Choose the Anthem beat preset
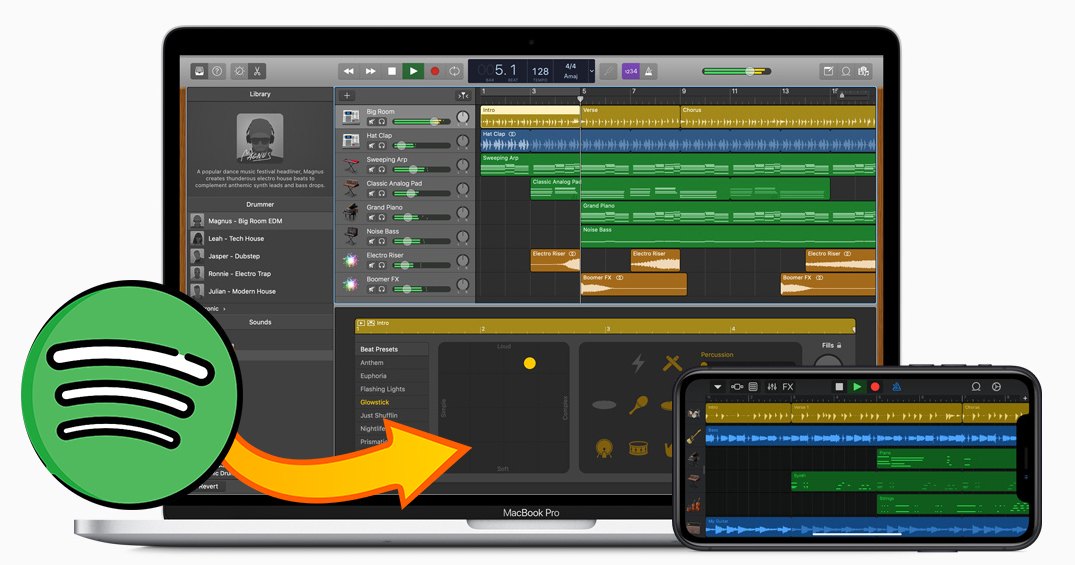 372,363
